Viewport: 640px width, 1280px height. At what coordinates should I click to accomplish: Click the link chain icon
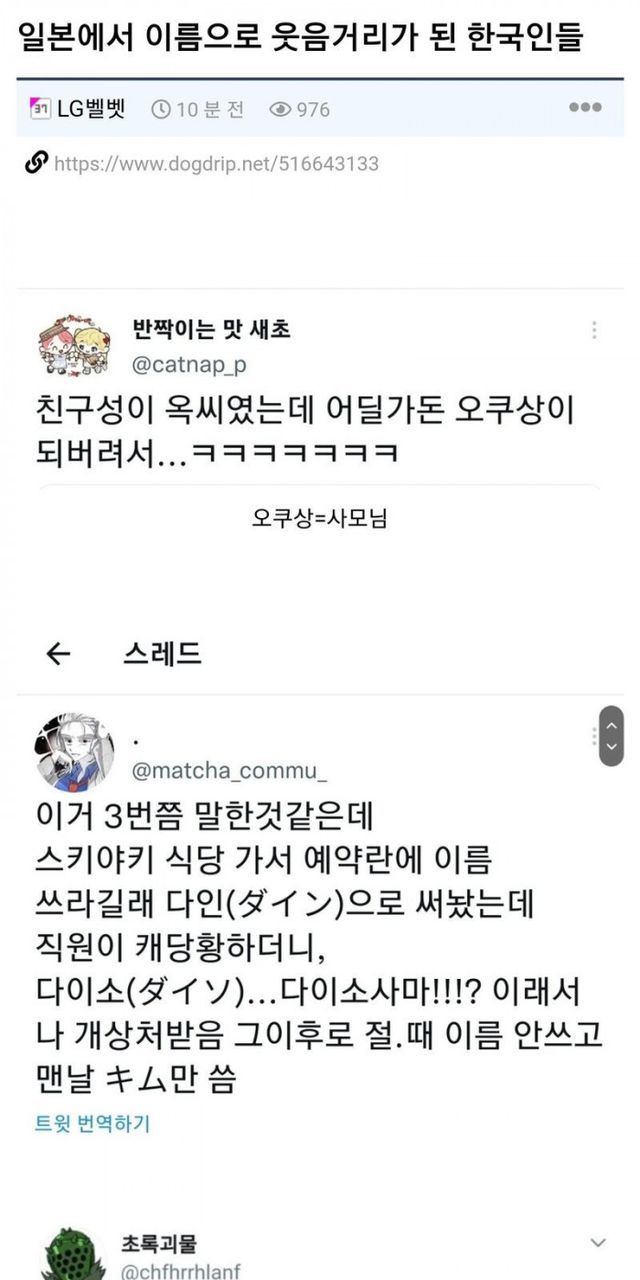pyautogui.click(x=36, y=163)
